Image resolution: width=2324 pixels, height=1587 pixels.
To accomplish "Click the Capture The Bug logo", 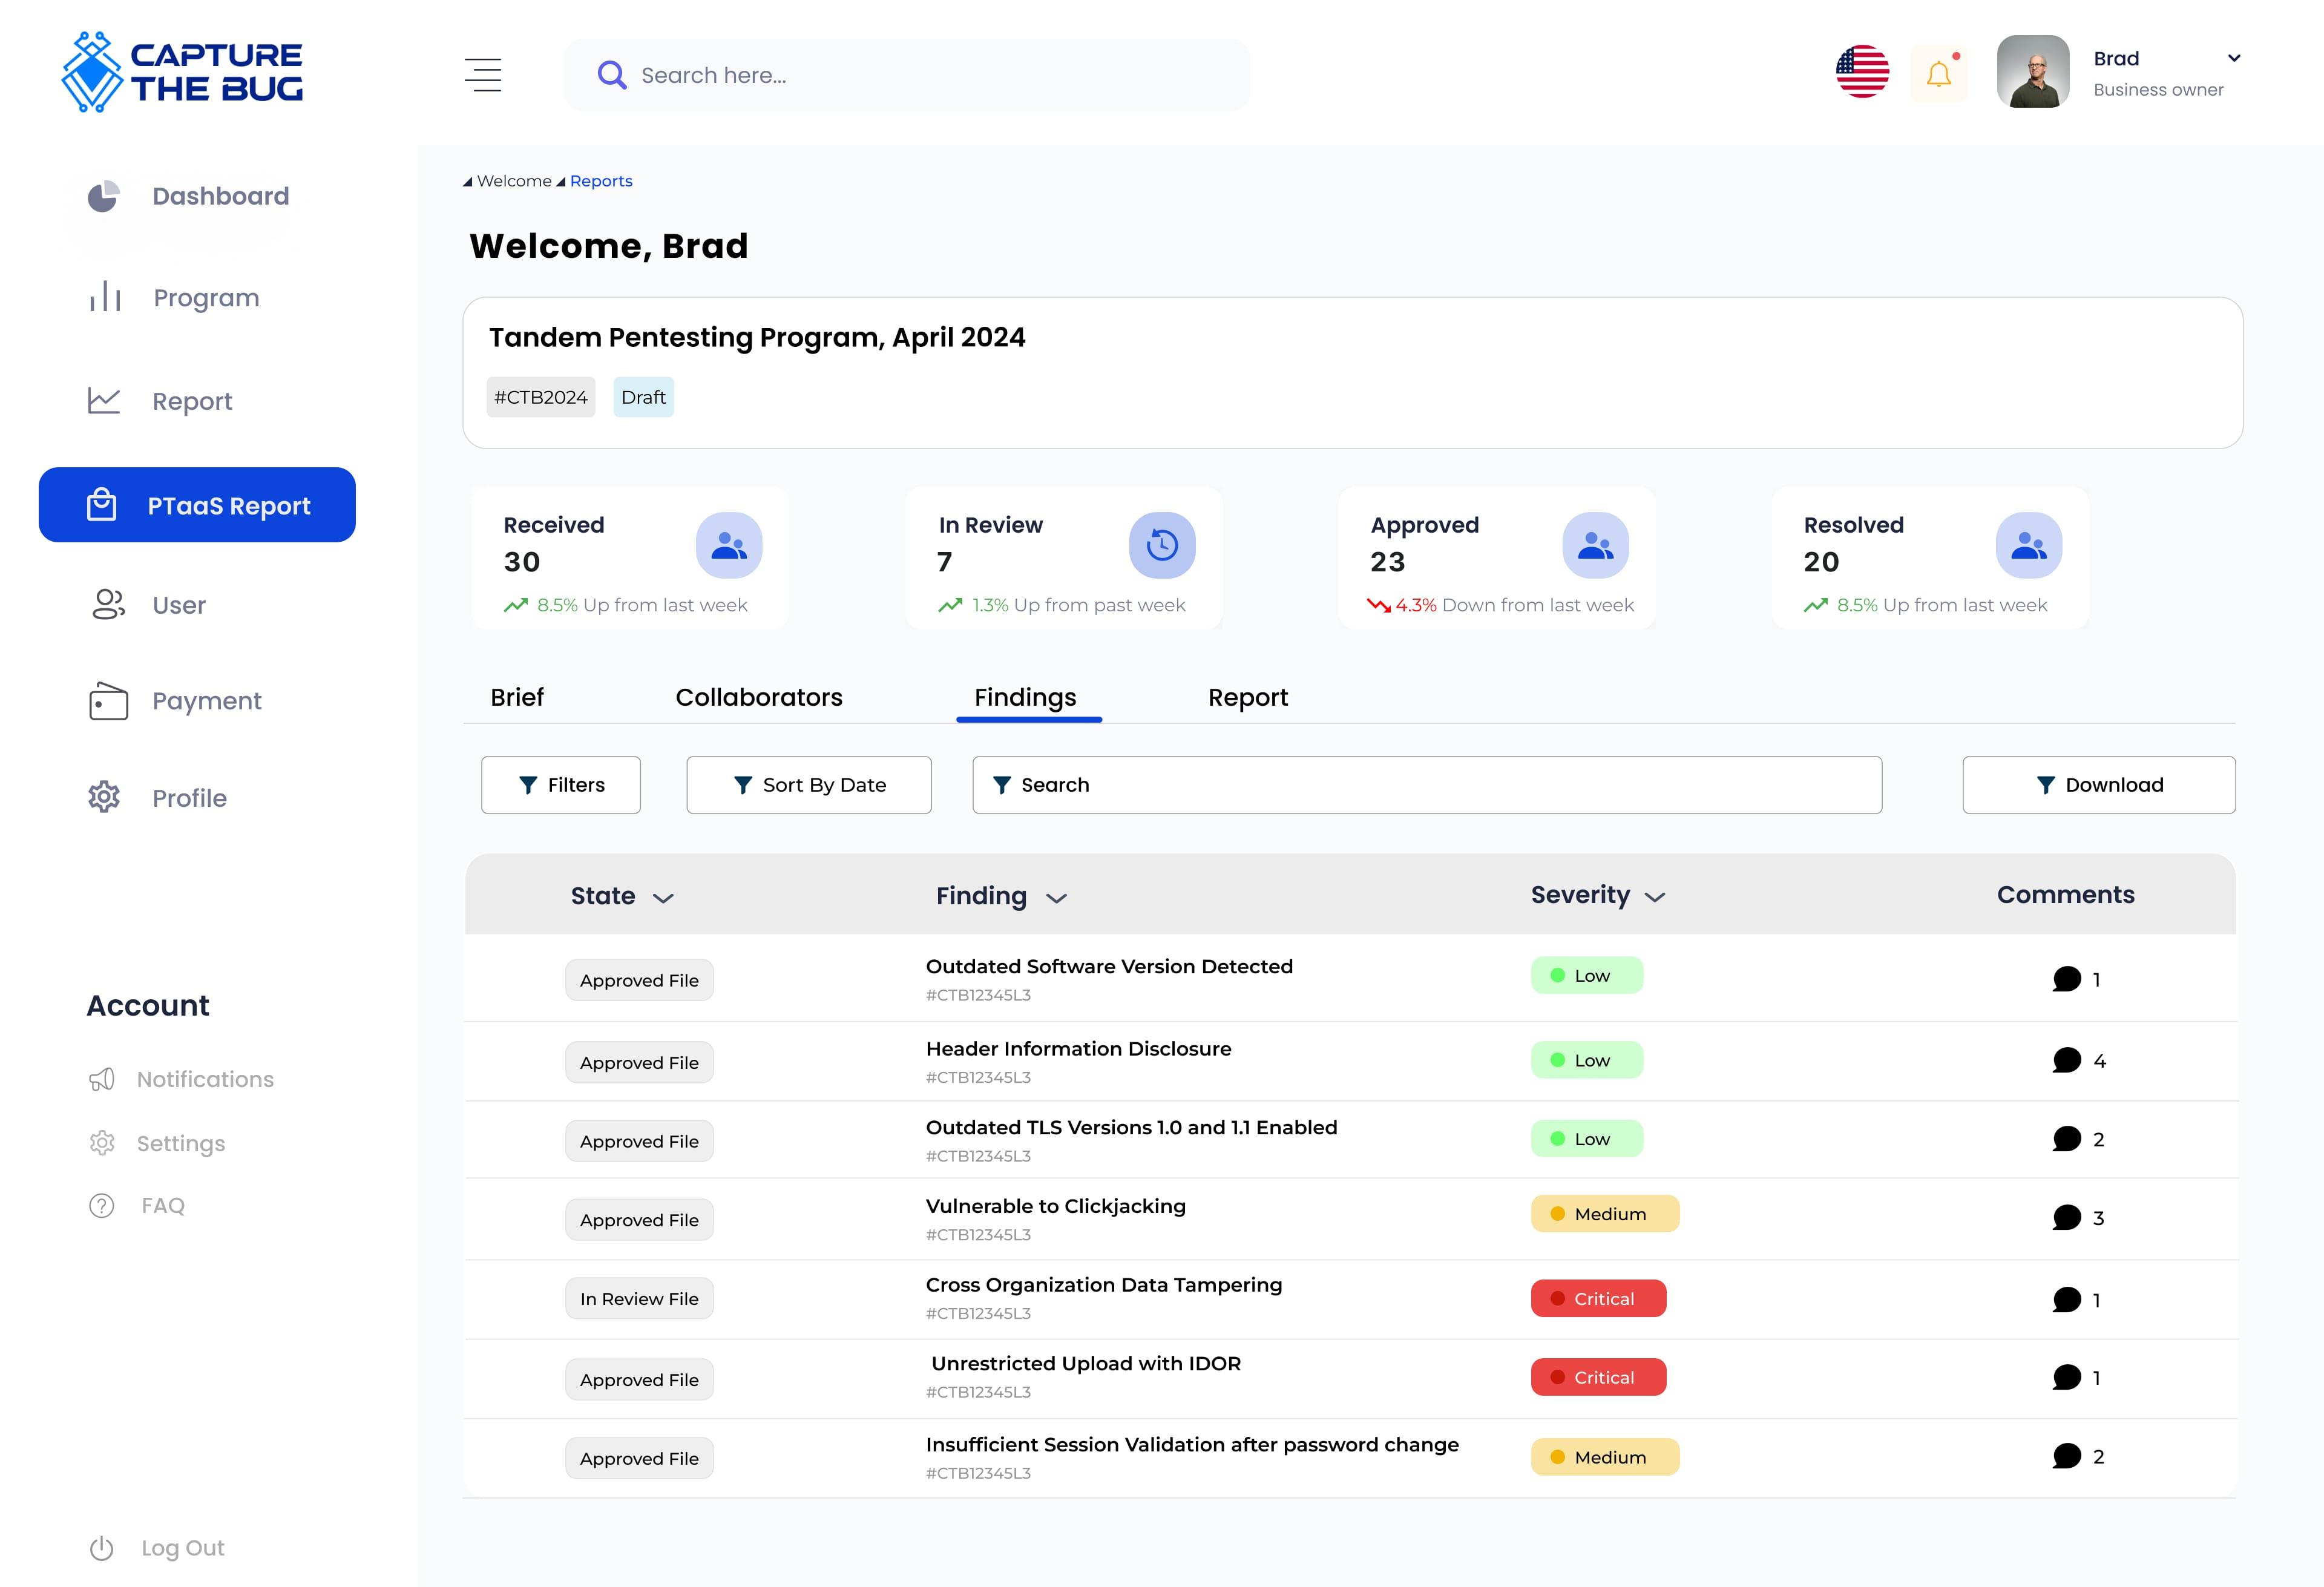I will point(182,72).
